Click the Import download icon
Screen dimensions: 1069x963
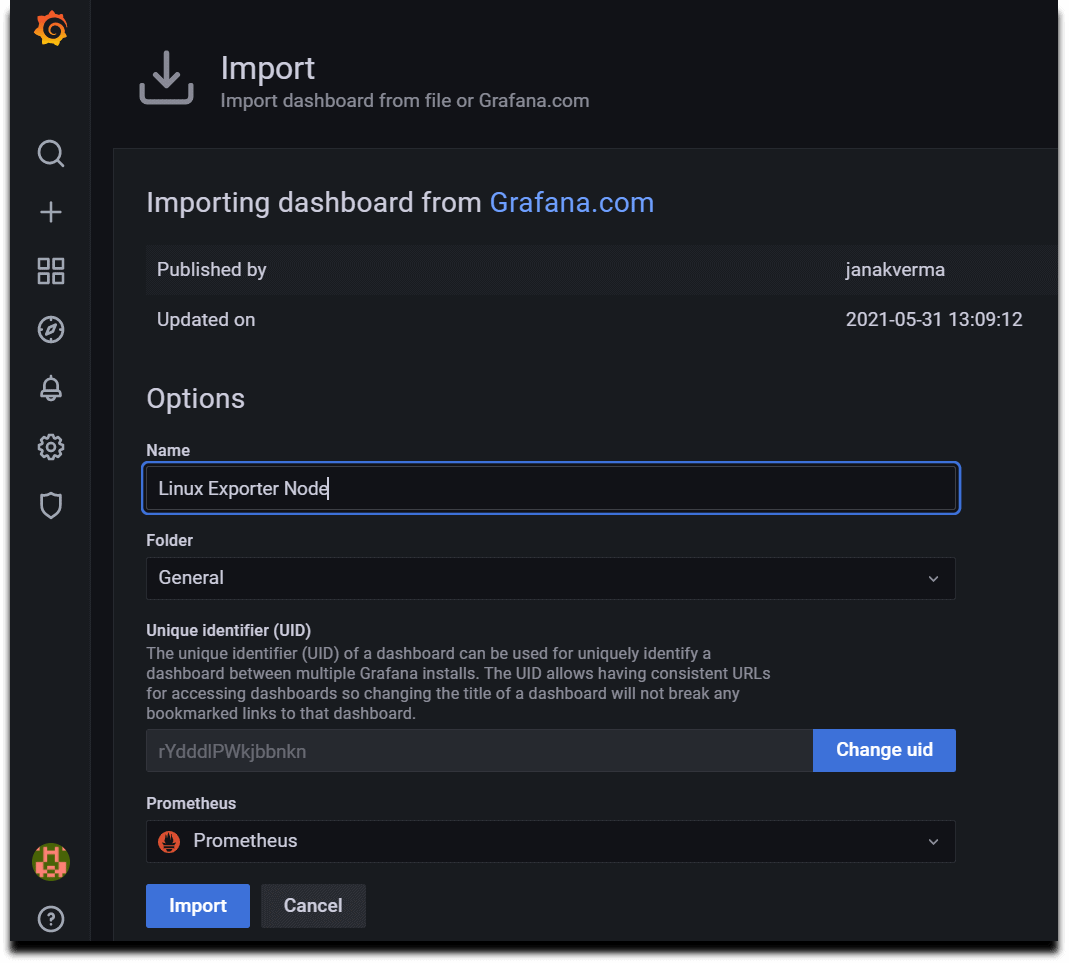(166, 78)
